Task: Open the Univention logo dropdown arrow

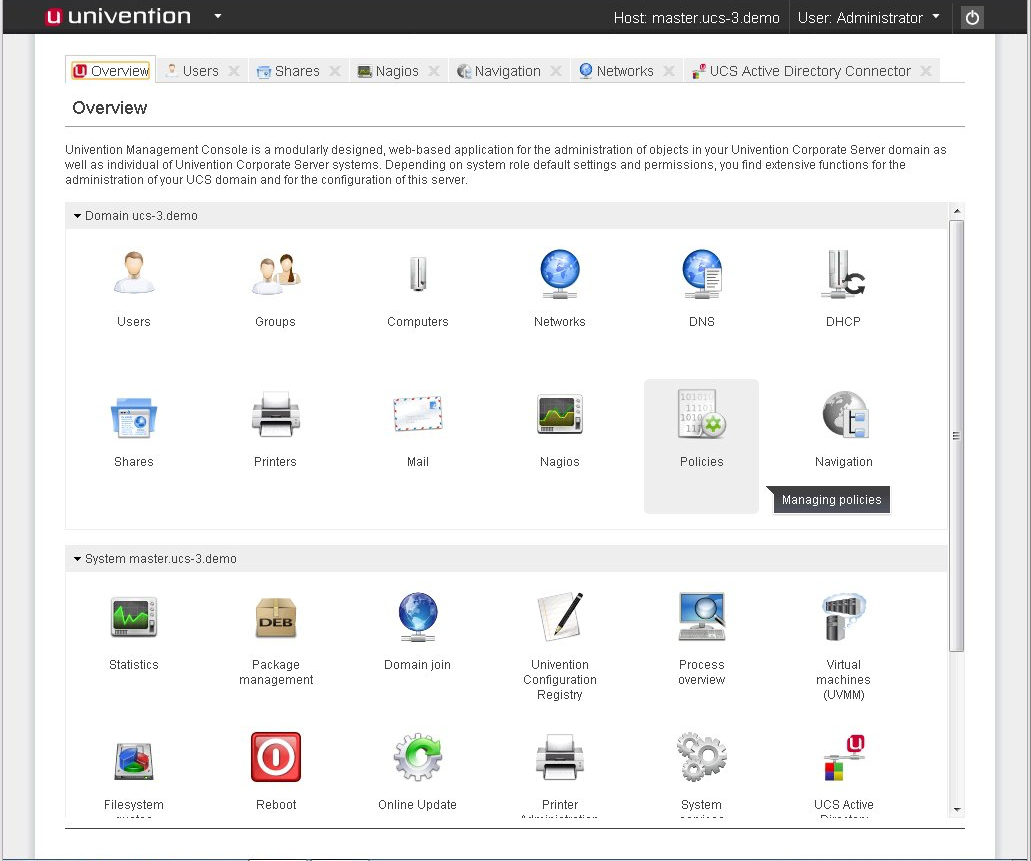Action: (218, 16)
